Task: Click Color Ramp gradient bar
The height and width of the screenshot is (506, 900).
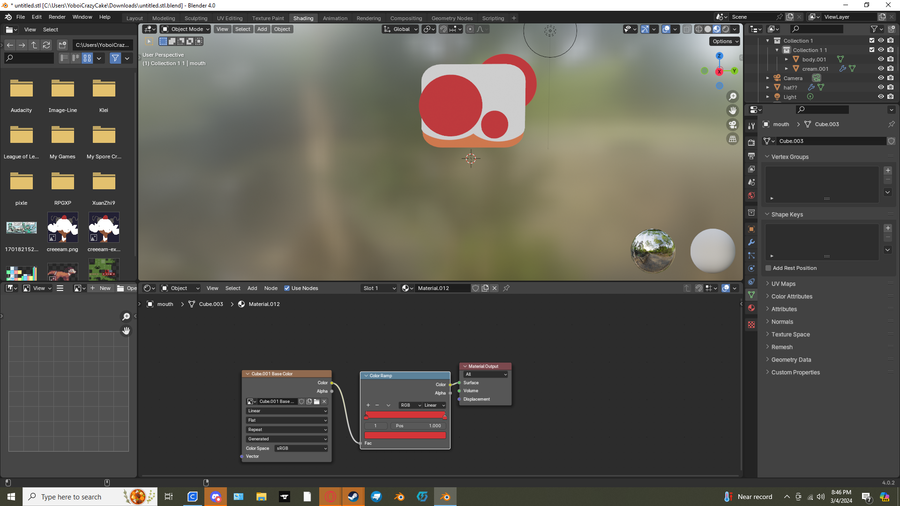Action: (405, 415)
